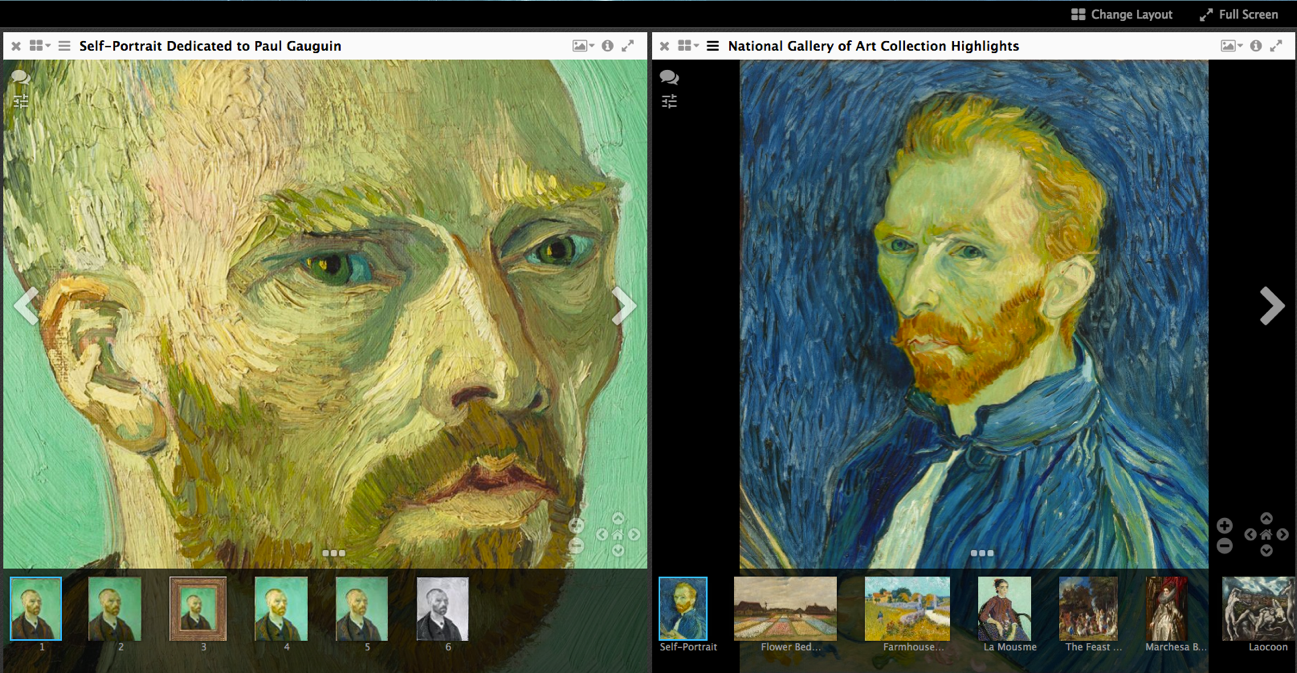Show object info in Gauguin portrait window
This screenshot has height=673, width=1297.
pyautogui.click(x=607, y=46)
